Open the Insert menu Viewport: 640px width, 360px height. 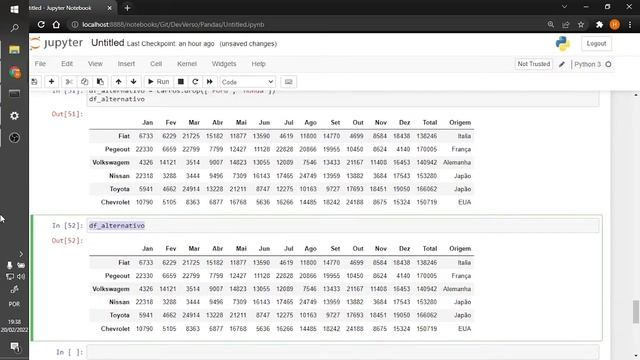(126, 64)
